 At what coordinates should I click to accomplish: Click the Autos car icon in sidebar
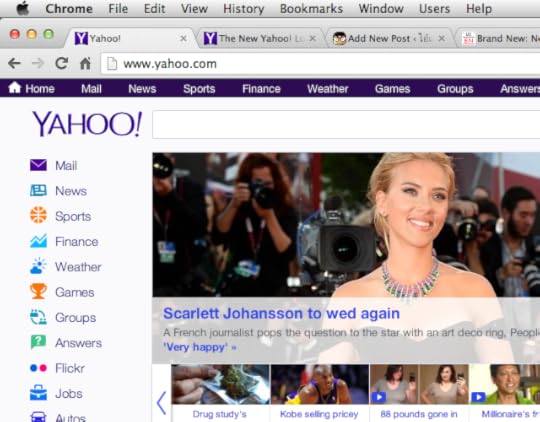(x=38, y=417)
